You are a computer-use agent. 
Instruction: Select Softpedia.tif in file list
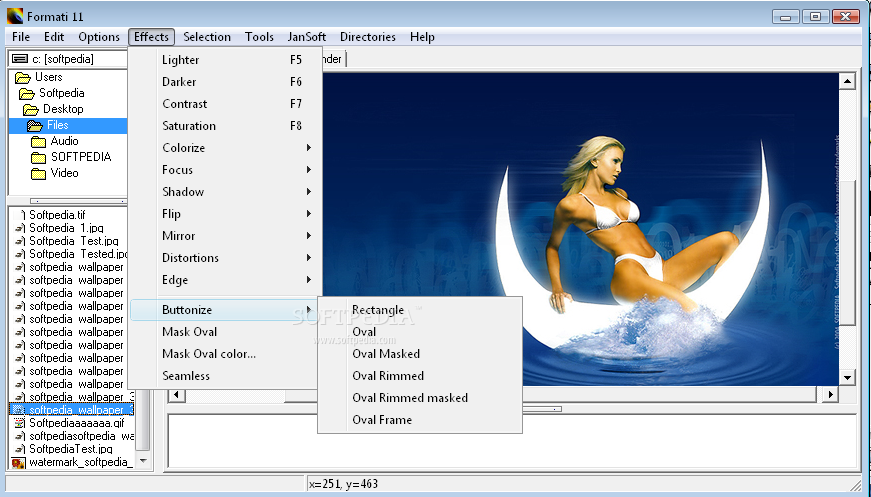(57, 215)
